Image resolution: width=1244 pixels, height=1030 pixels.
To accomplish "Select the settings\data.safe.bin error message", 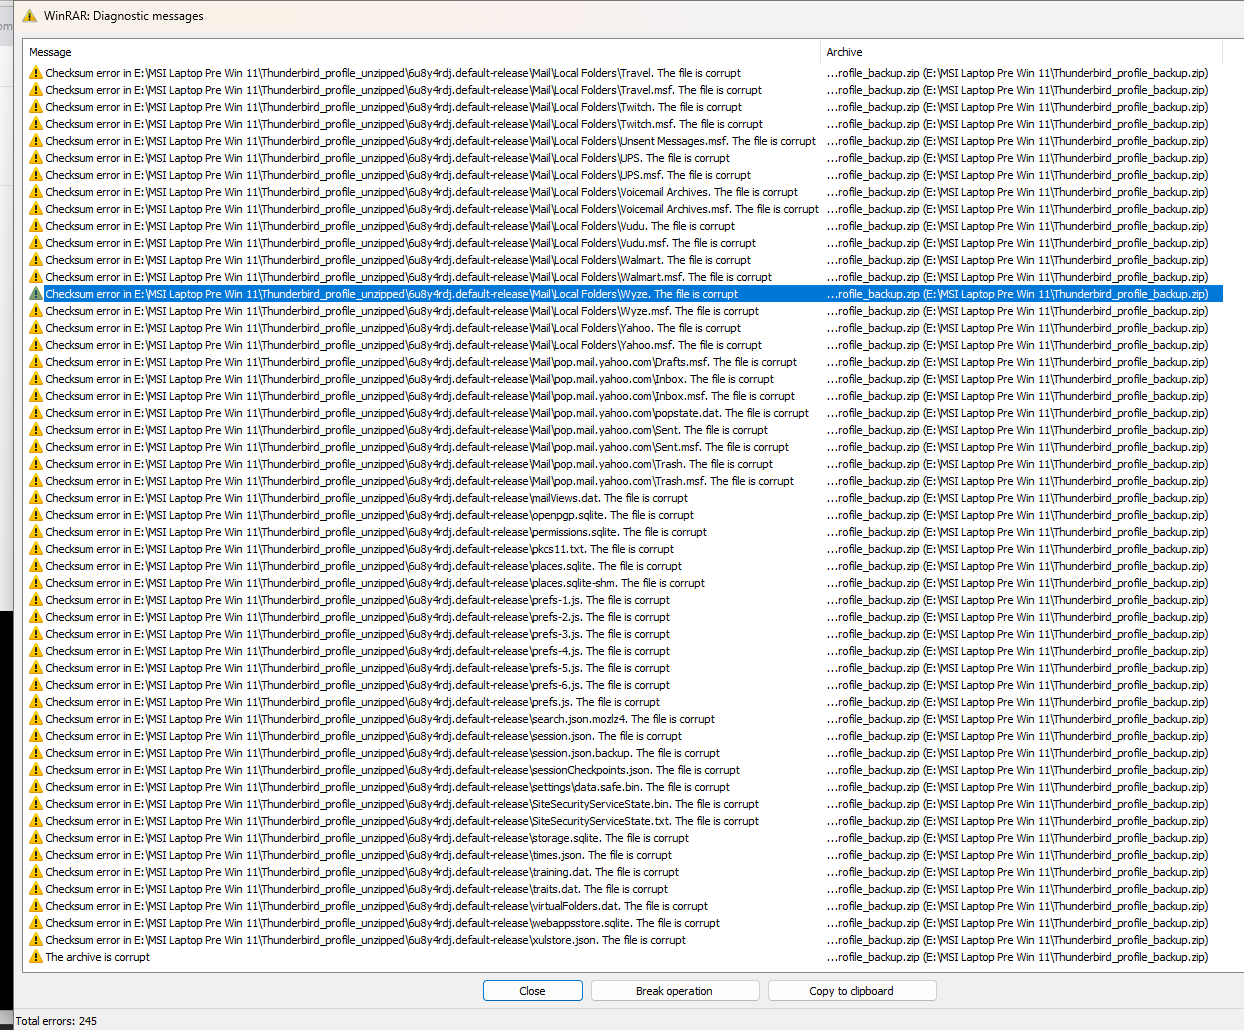I will [x=387, y=787].
